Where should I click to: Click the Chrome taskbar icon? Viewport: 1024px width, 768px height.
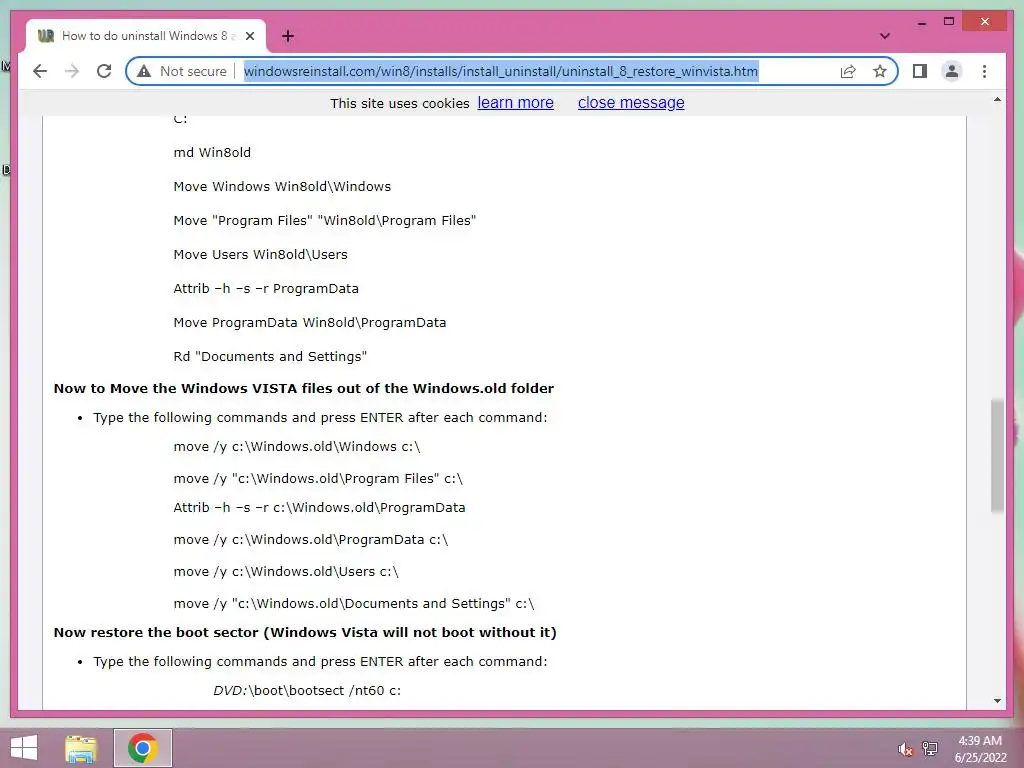(x=143, y=748)
